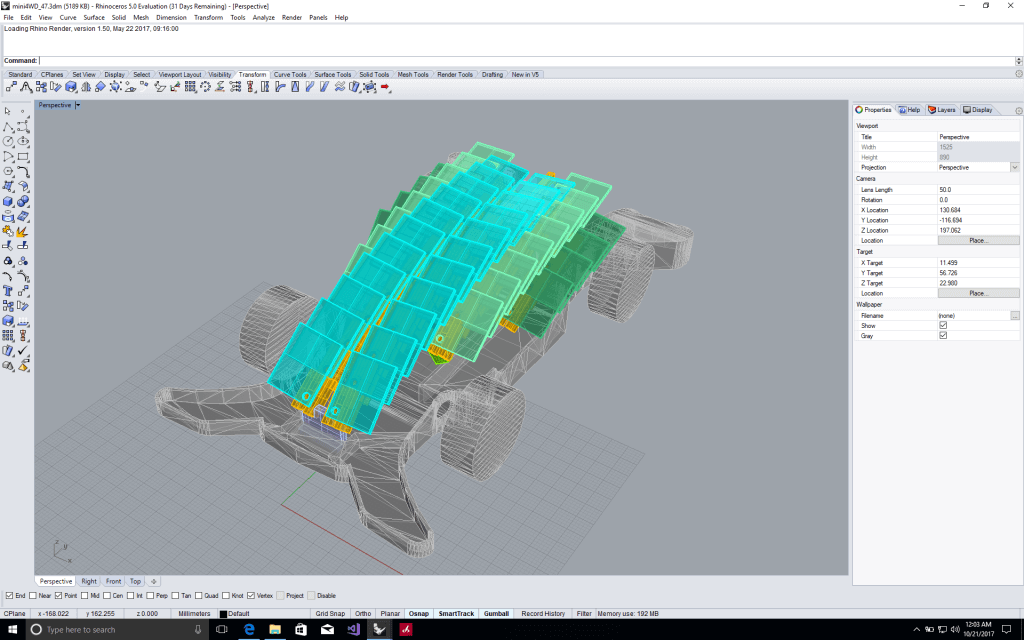
Task: Uncheck the Vertex object snap
Action: pos(251,596)
